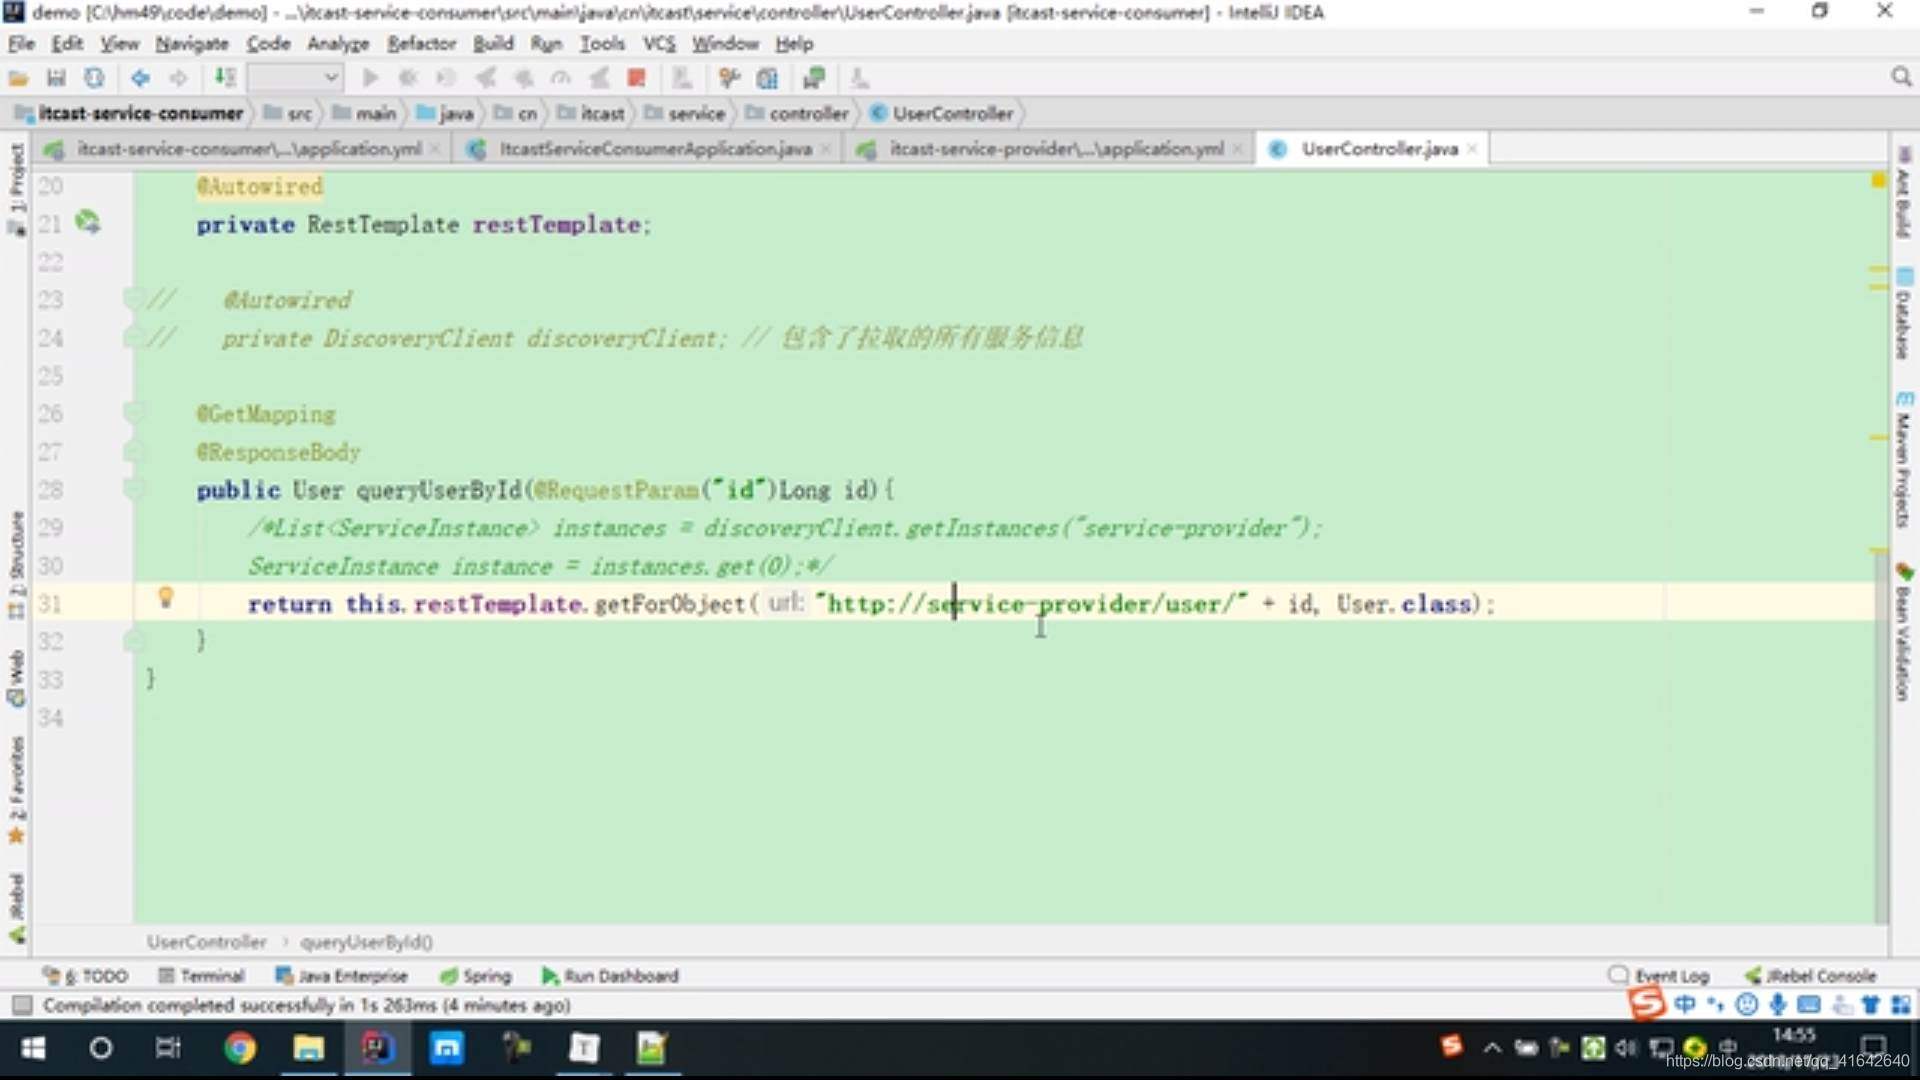Click Sogou input method icon in tray
This screenshot has width=1920, height=1080.
coord(1451,1046)
